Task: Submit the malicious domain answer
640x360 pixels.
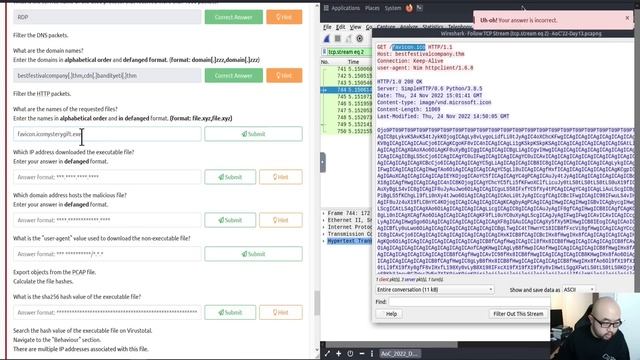Action: pyautogui.click(x=230, y=220)
